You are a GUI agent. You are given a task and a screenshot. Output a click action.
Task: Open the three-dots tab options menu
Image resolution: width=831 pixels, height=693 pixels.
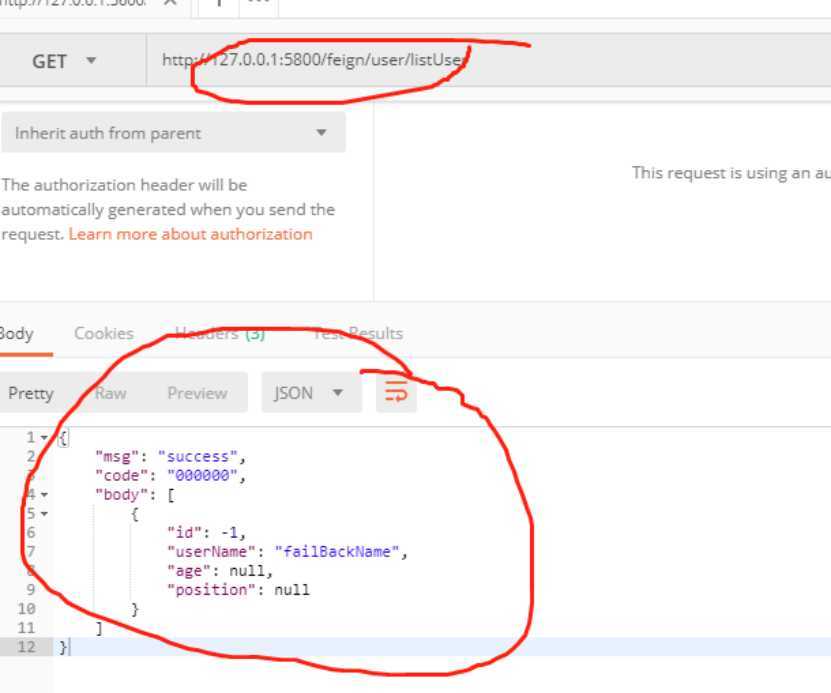coord(257,3)
